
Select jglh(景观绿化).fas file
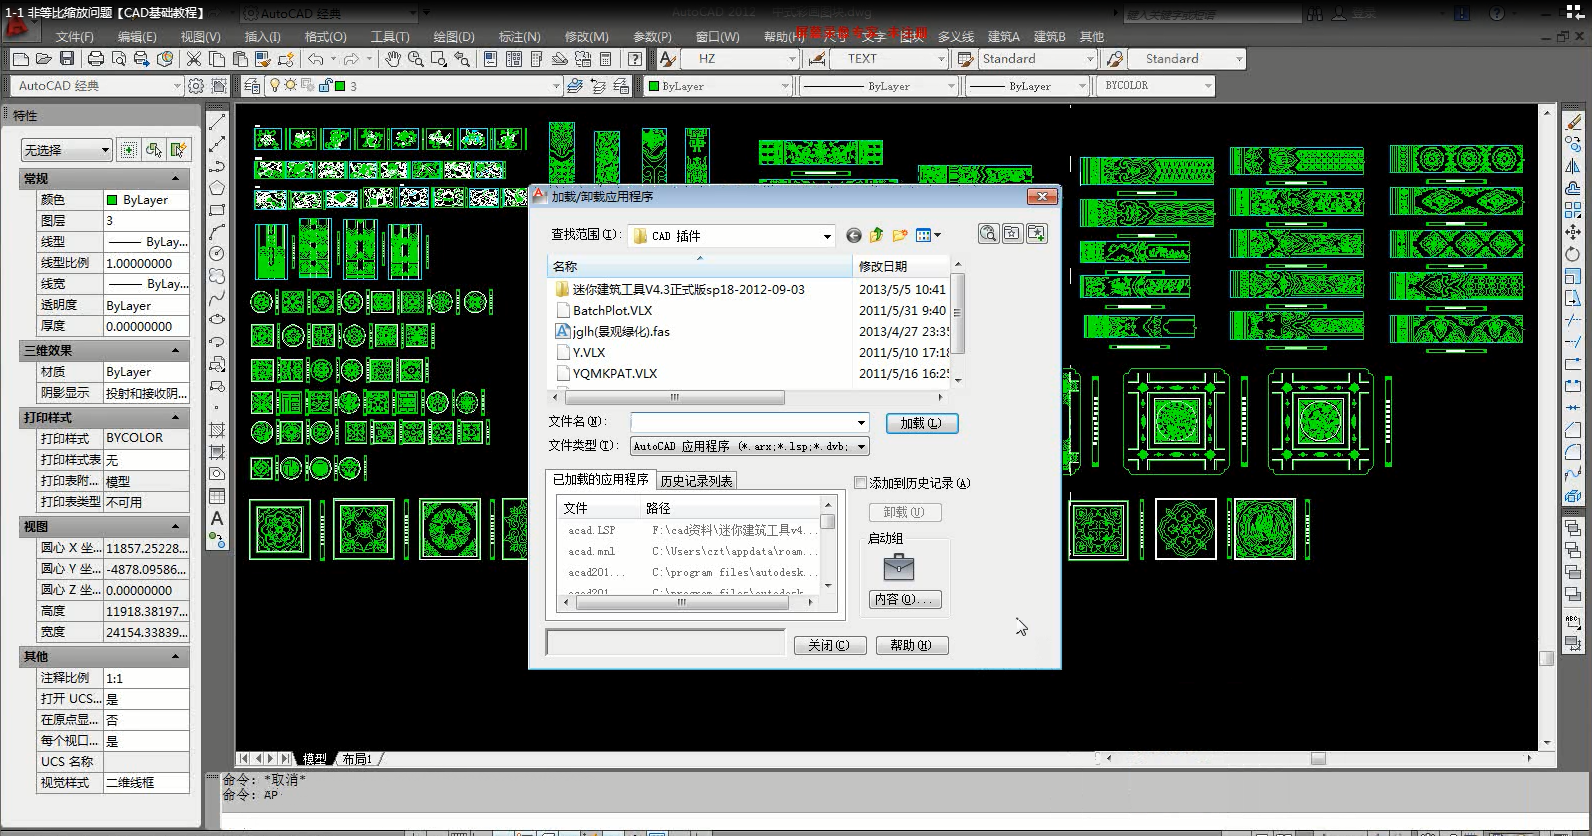pos(621,331)
